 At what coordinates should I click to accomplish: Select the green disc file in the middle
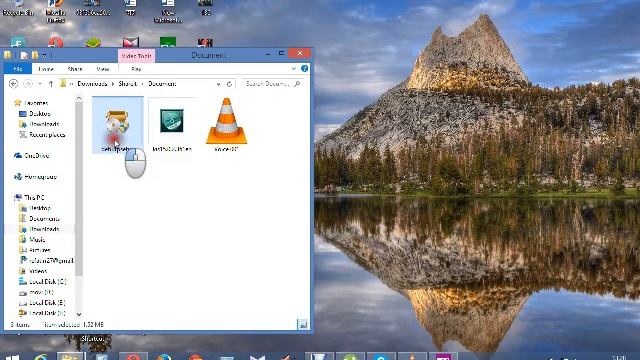(x=171, y=121)
